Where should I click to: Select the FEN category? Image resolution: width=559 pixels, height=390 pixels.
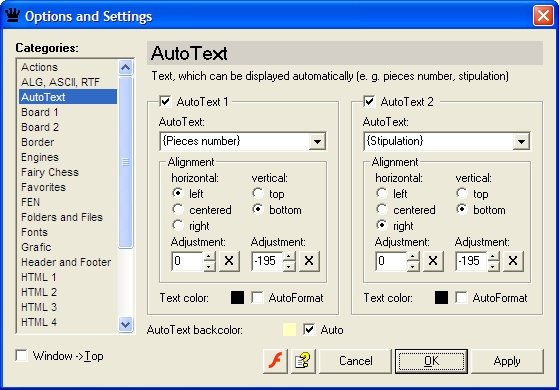[x=68, y=202]
